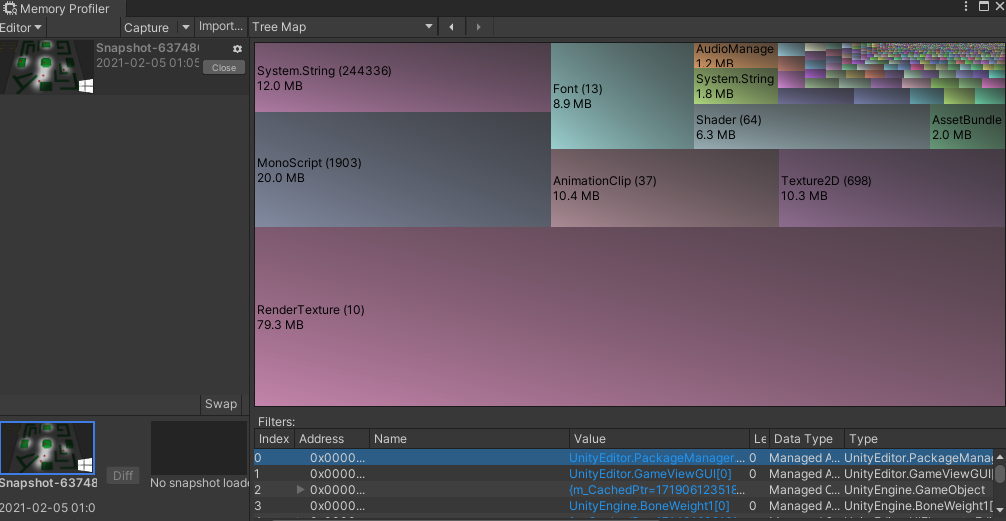
Task: Close the loaded snapshot
Action: click(224, 67)
